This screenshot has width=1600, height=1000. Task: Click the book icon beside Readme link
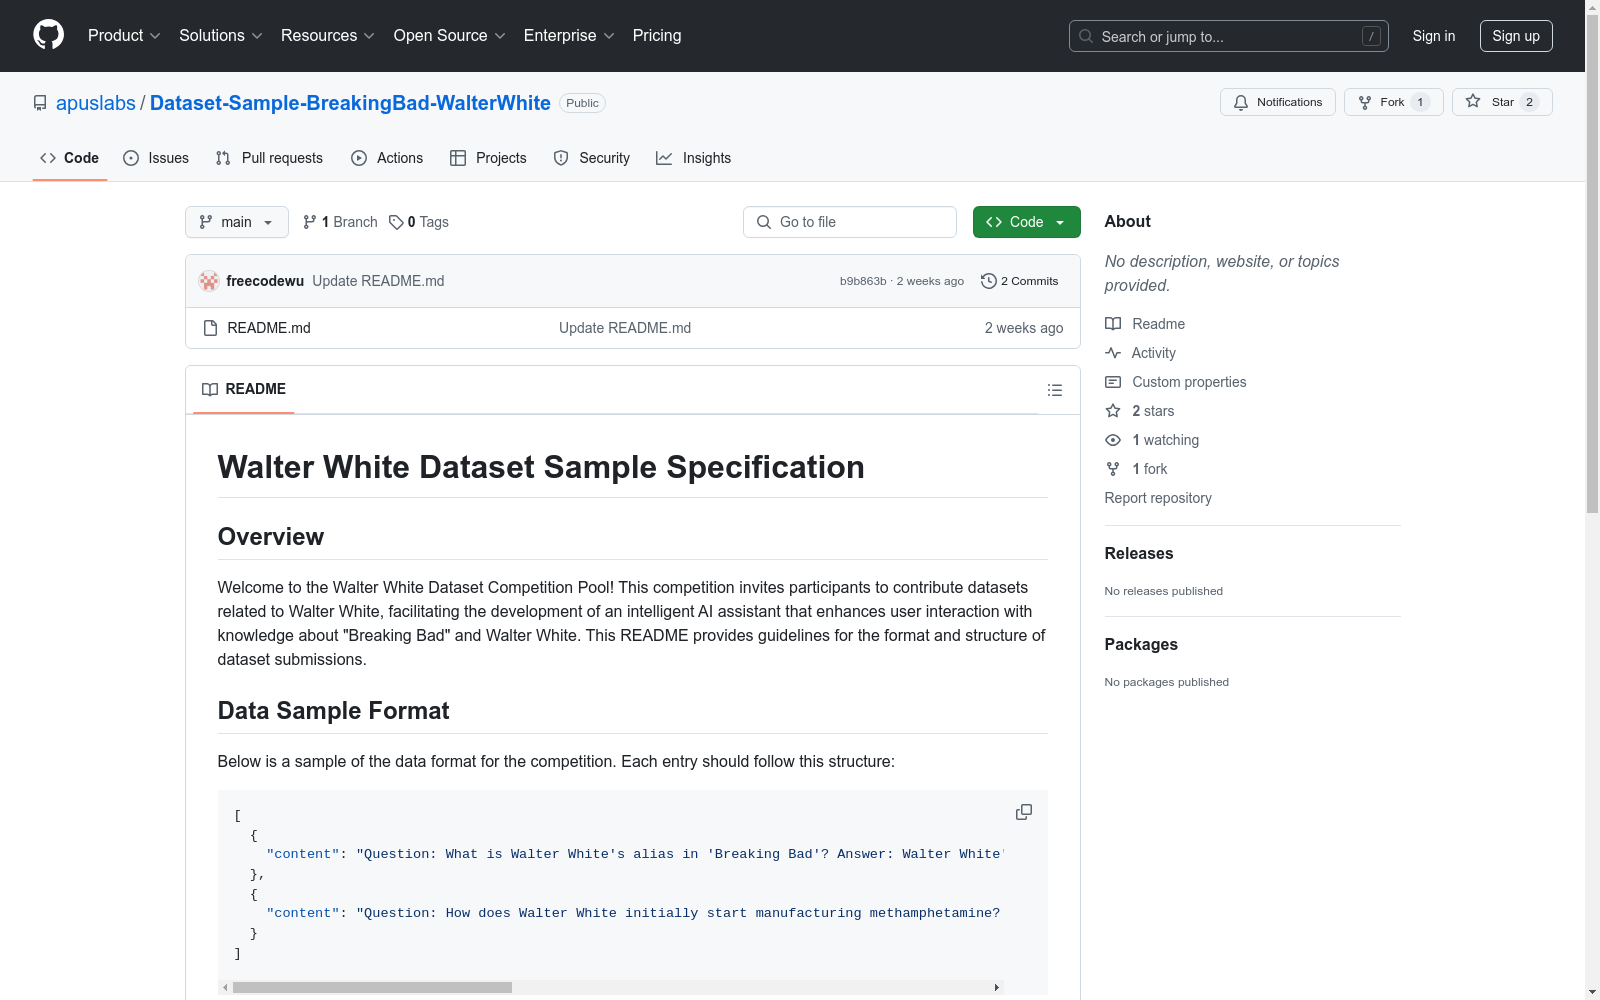click(1113, 324)
